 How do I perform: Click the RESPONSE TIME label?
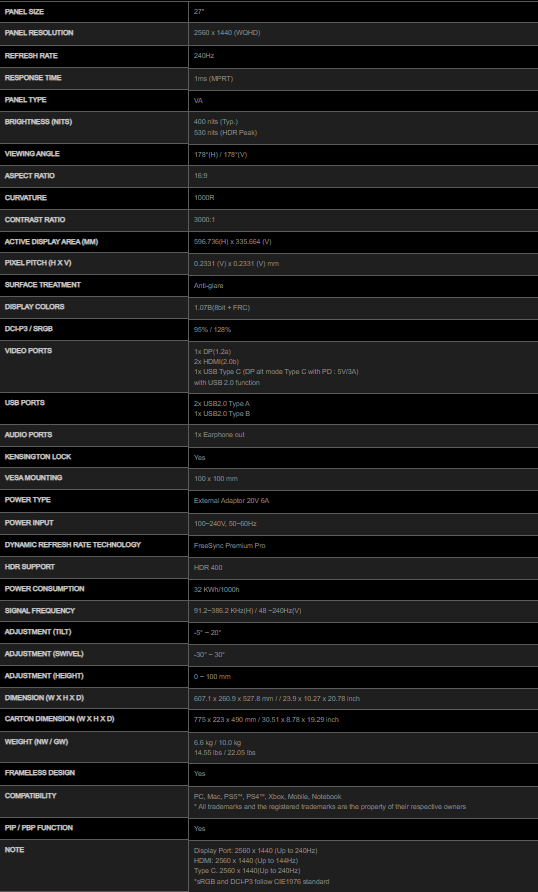pos(33,78)
